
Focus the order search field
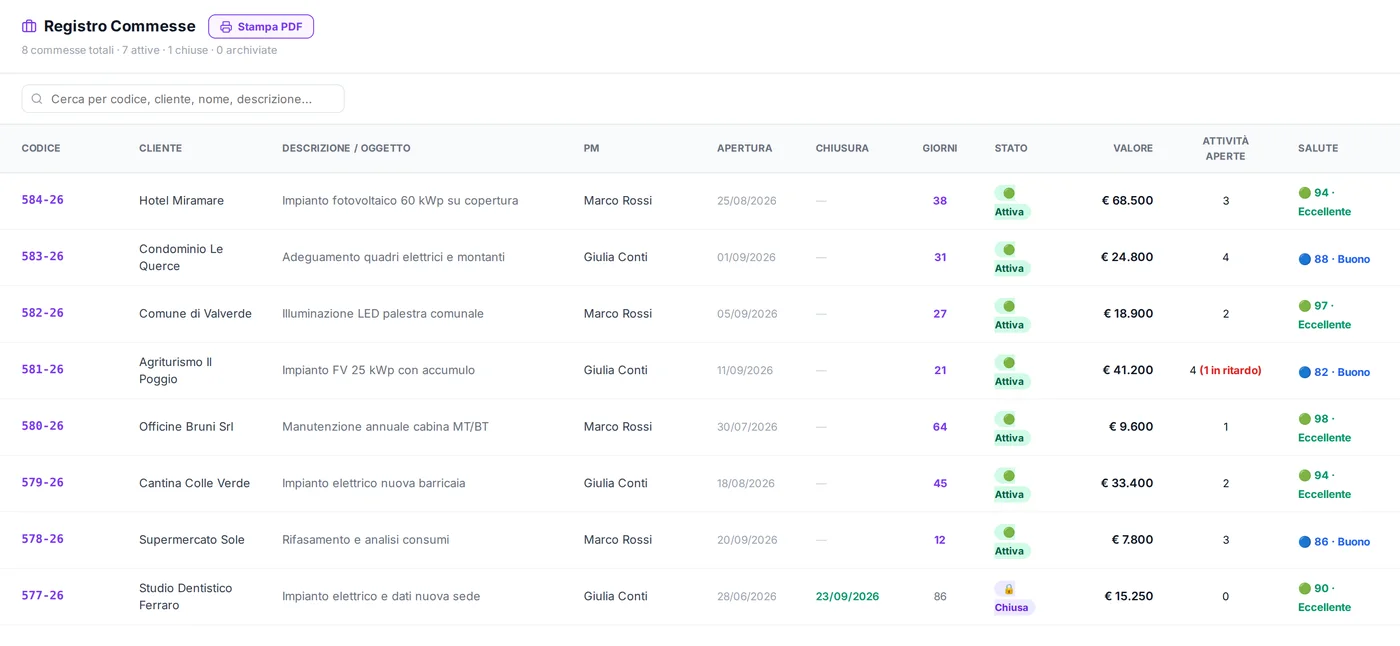[183, 99]
